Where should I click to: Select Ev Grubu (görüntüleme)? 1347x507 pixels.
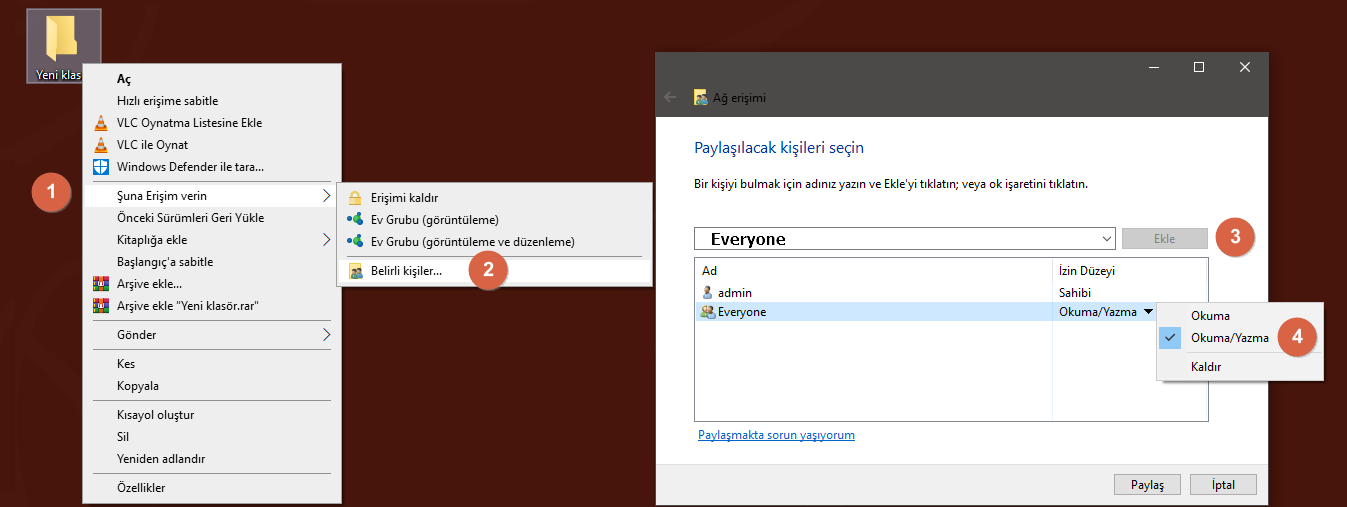point(494,220)
